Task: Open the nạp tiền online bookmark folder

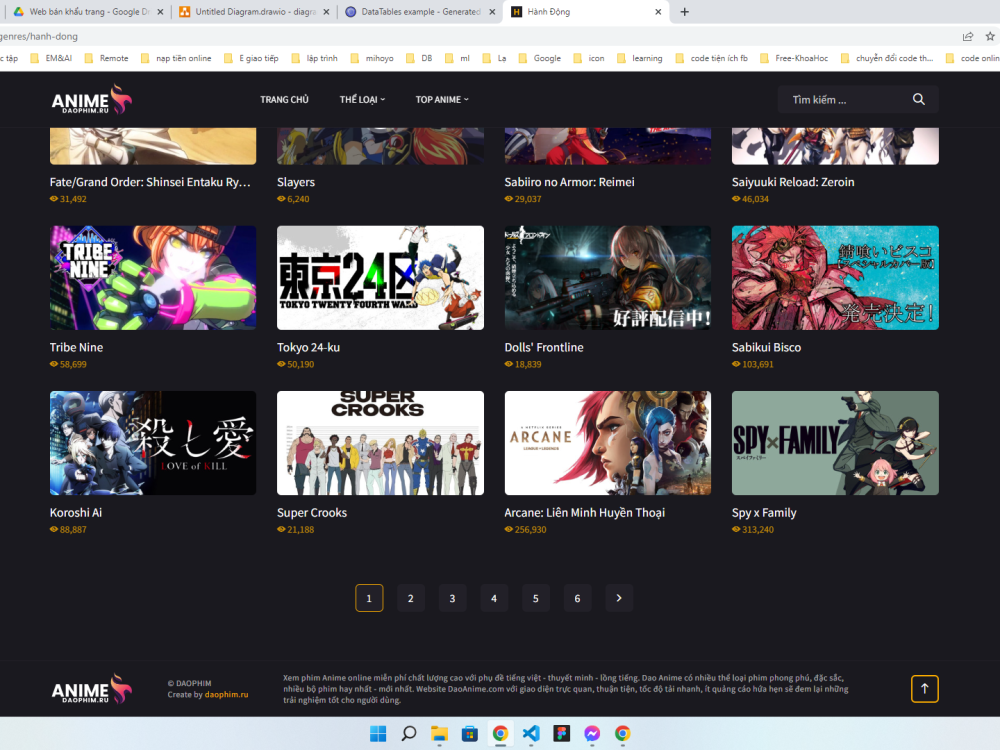Action: (x=177, y=58)
